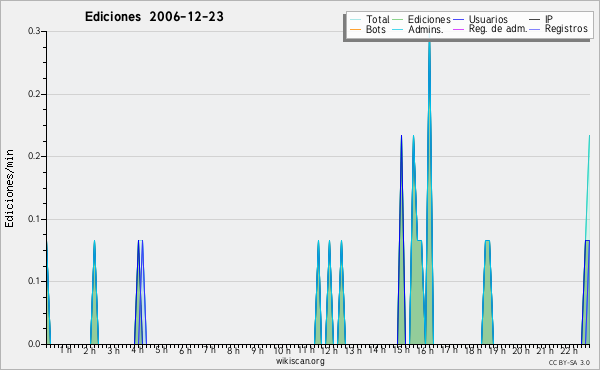Click the 14 h x-axis label
The height and width of the screenshot is (370, 600).
377,350
